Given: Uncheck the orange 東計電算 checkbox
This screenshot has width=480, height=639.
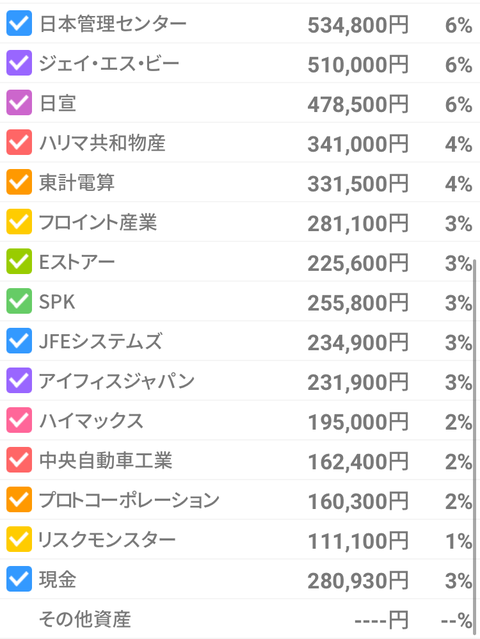Looking at the screenshot, I should 19,182.
